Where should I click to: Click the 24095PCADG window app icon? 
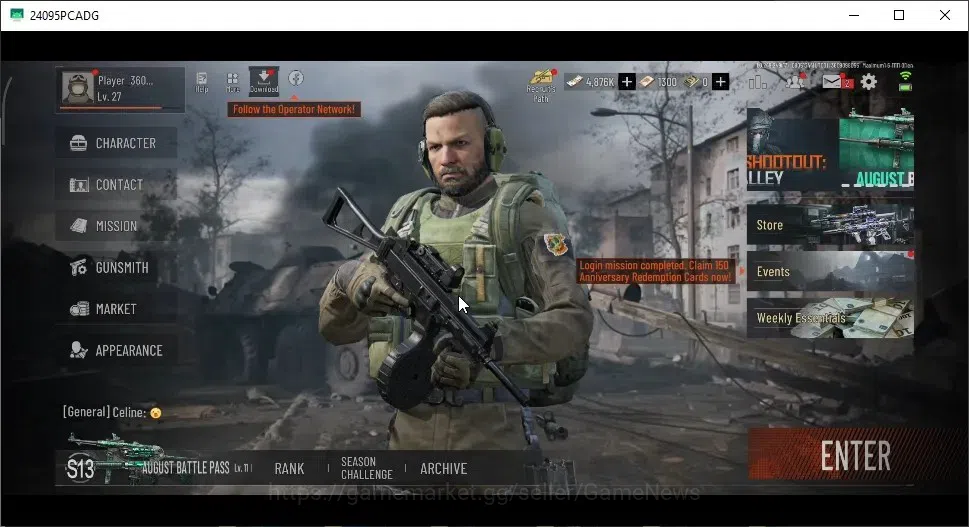(17, 15)
